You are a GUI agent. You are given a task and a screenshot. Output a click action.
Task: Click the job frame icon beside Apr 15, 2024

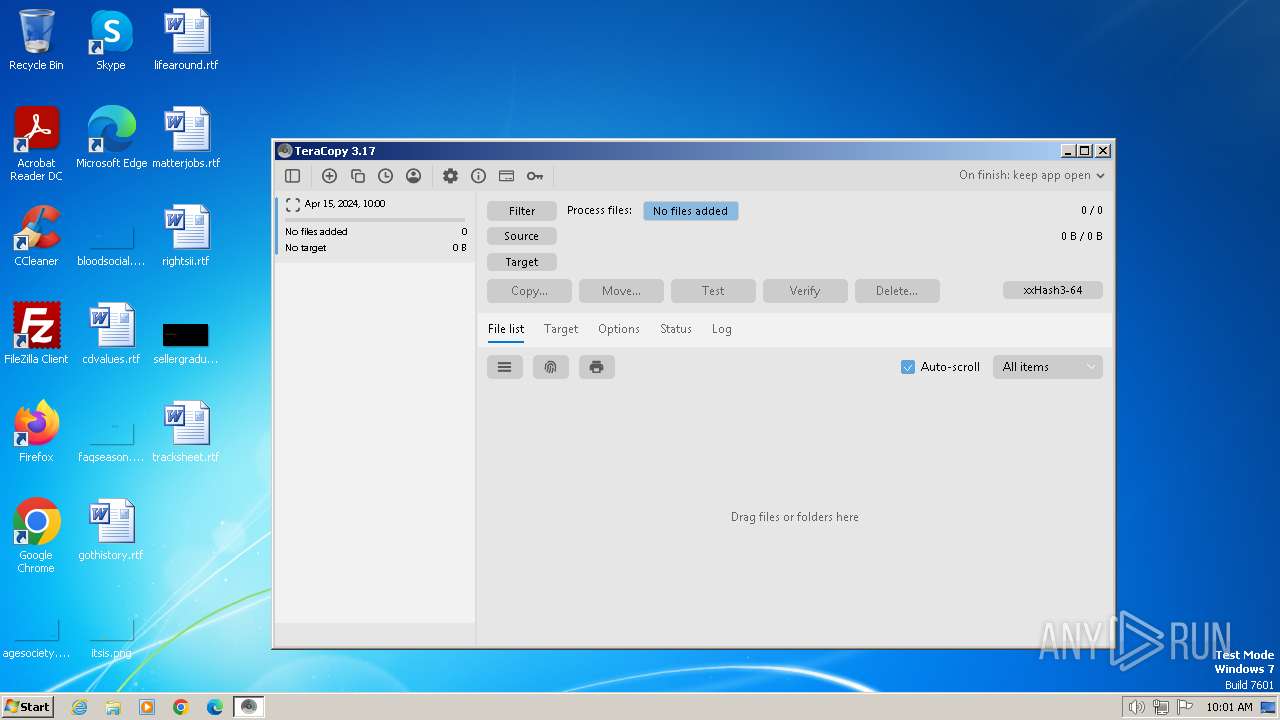point(292,204)
